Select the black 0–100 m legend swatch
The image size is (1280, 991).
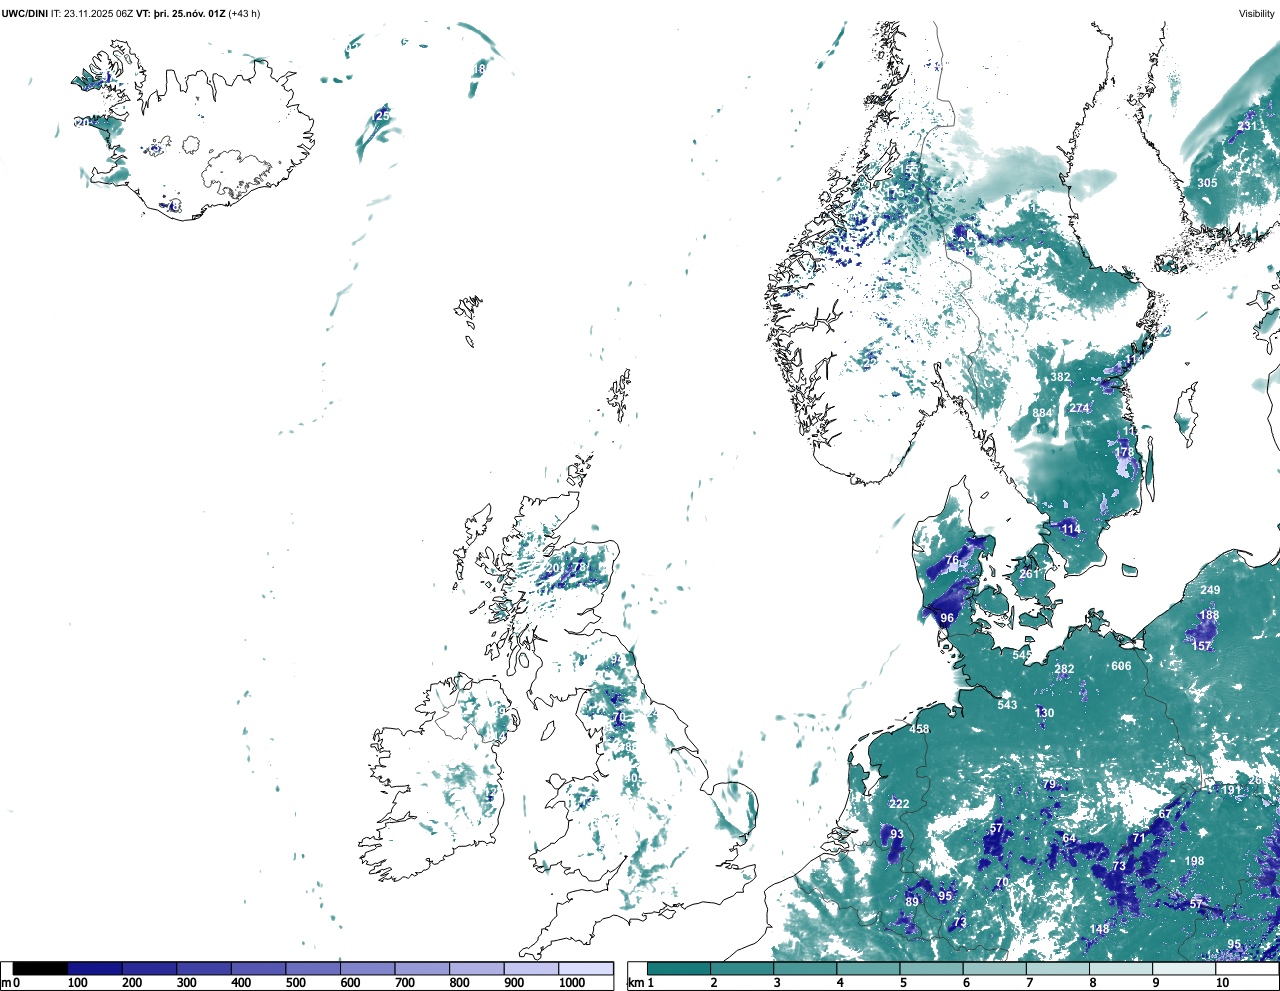[40, 969]
